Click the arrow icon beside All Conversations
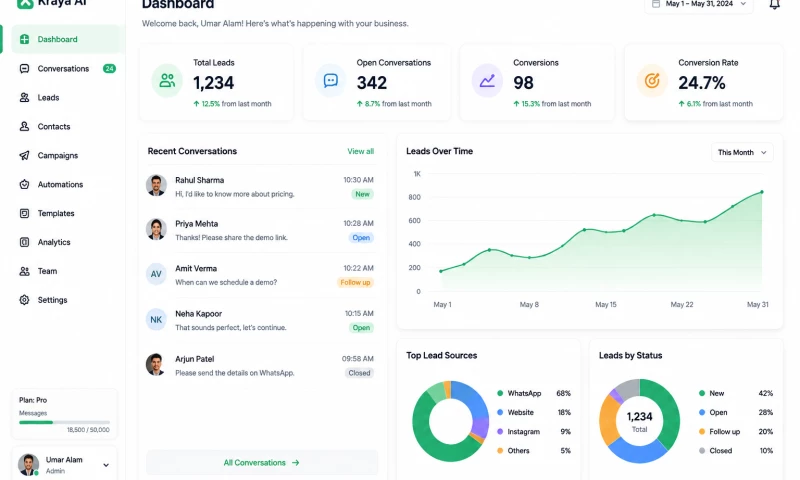This screenshot has height=480, width=800. tap(295, 463)
